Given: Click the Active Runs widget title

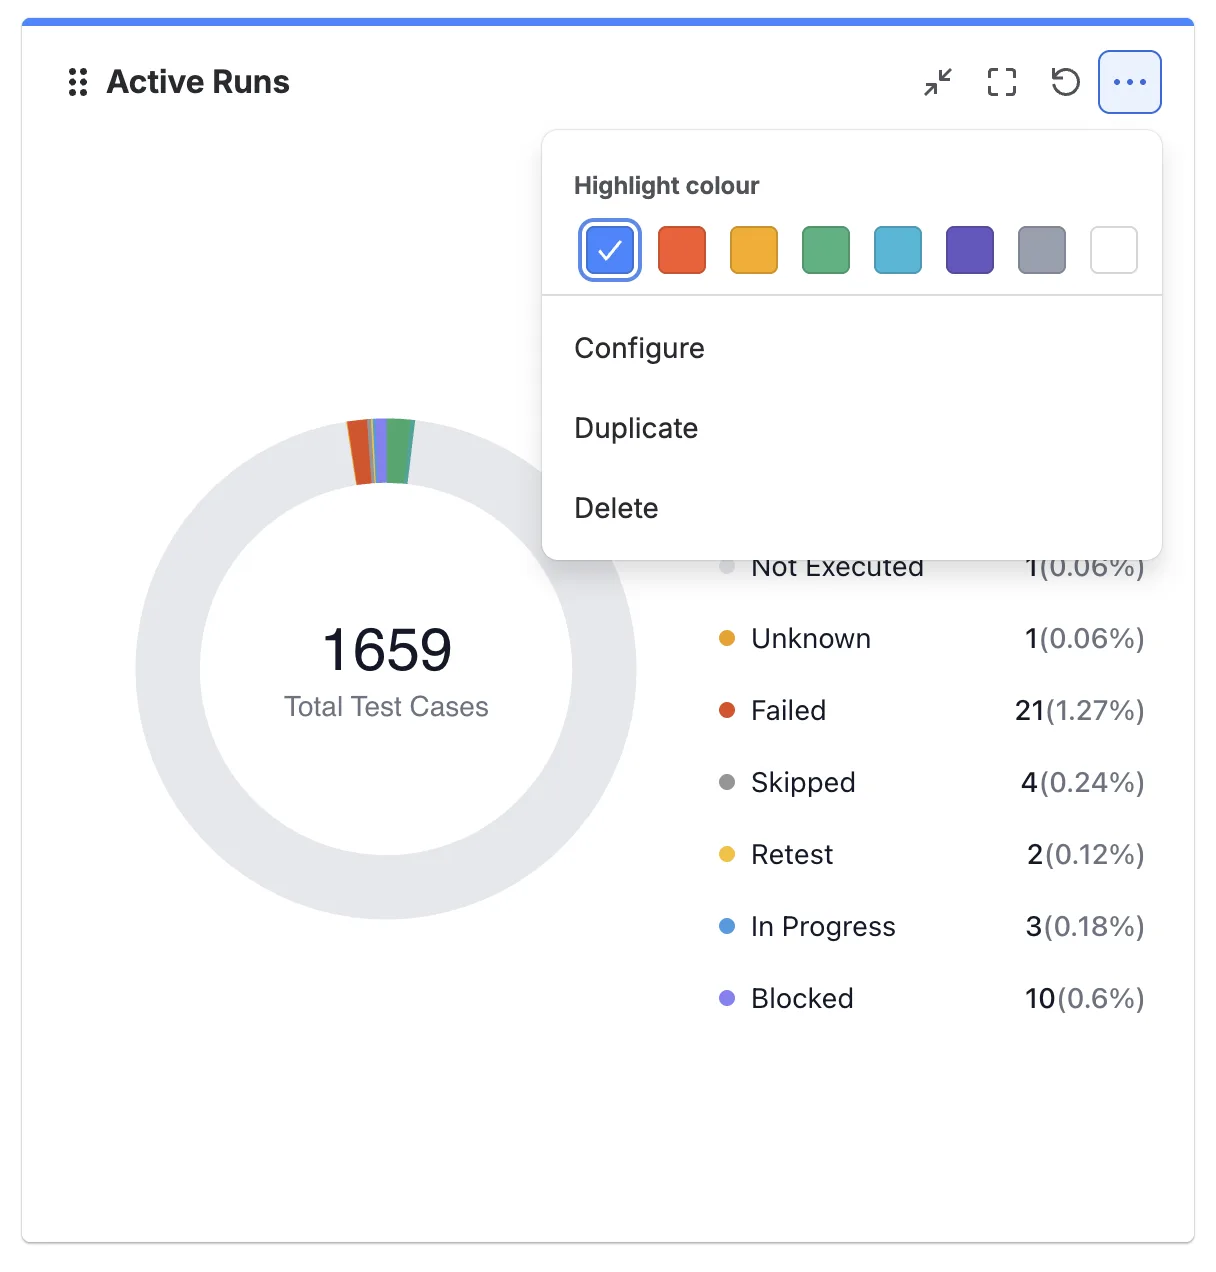Looking at the screenshot, I should coord(198,82).
